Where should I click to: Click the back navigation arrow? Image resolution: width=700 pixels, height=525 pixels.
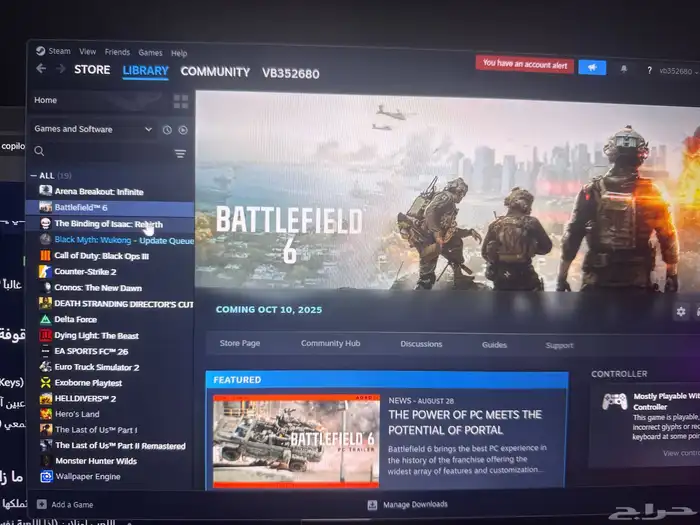(41, 69)
